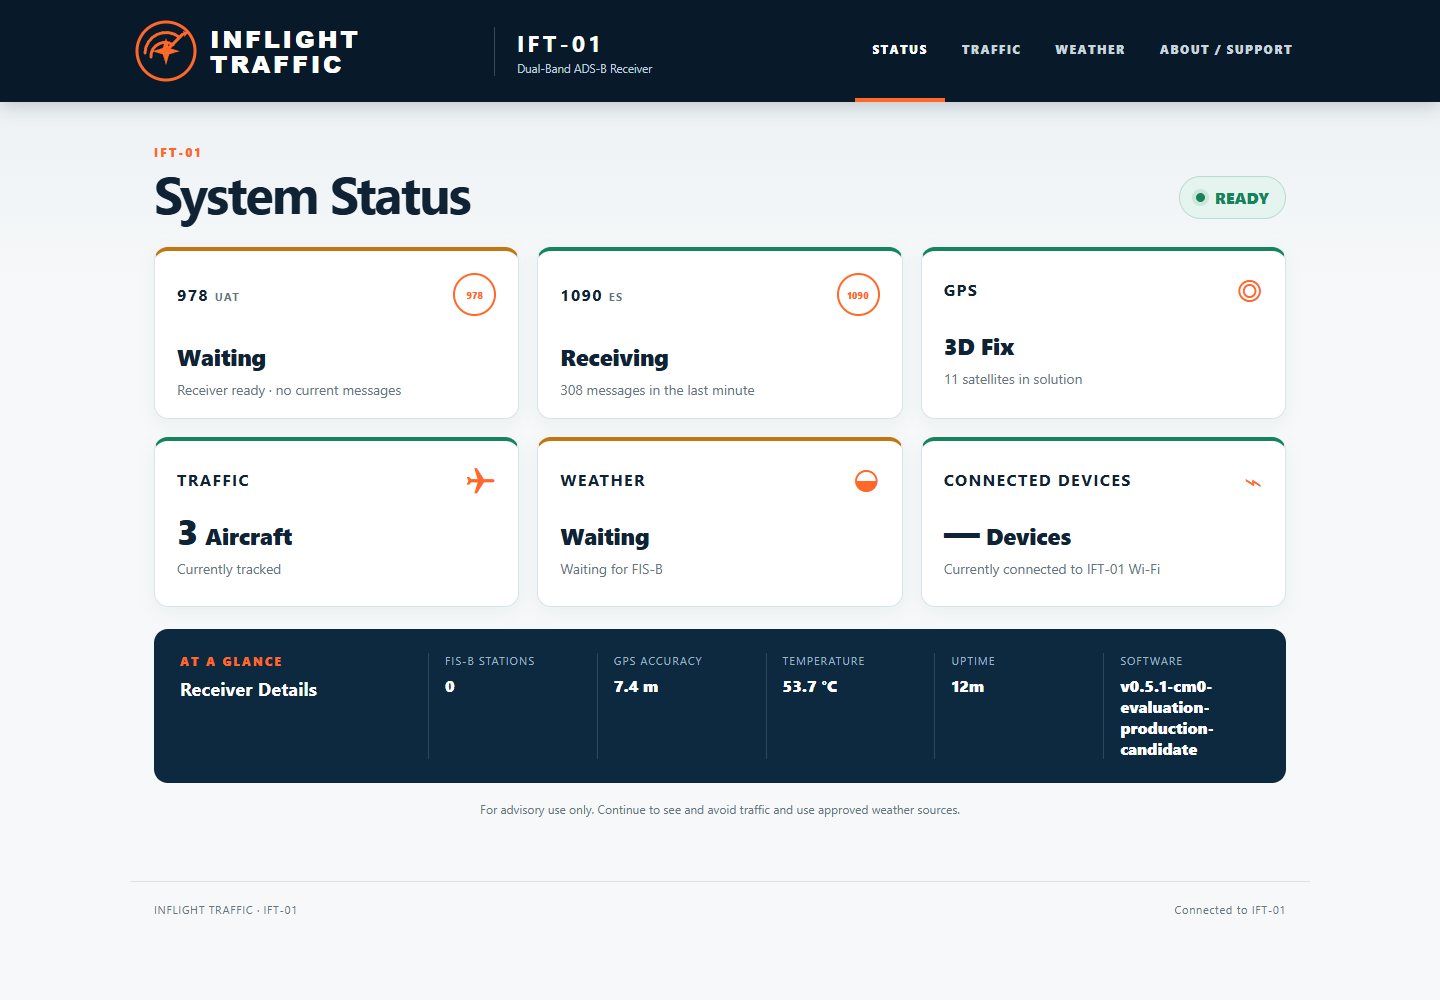Viewport: 1440px width, 1000px height.
Task: Click the FIS-B Stations value 0
Action: 450,687
